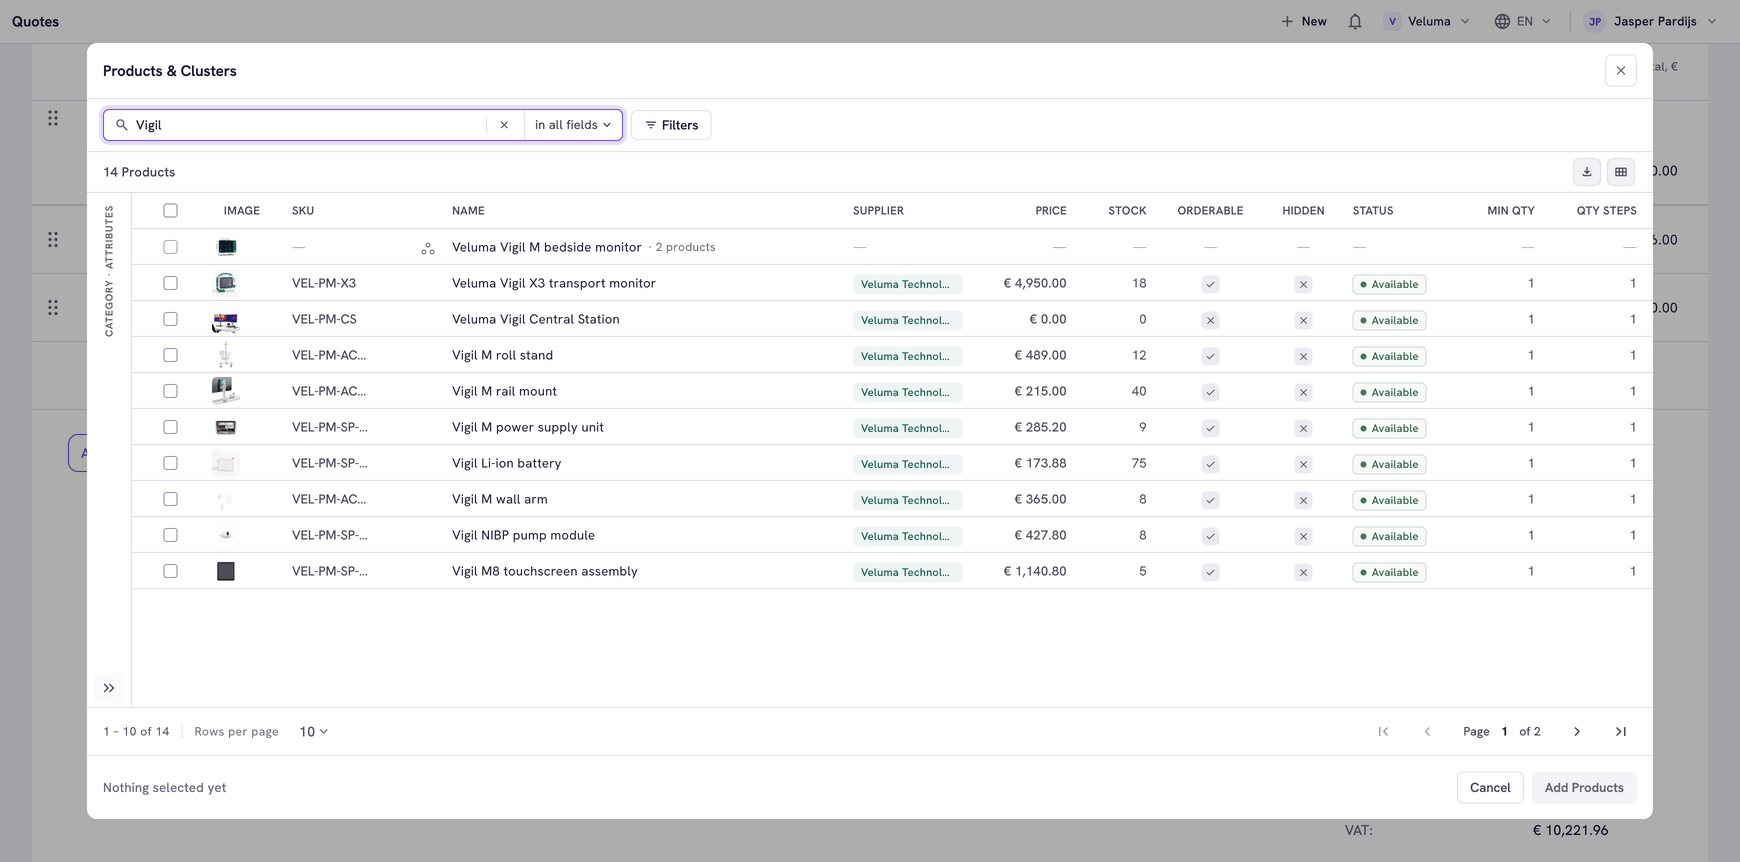Sort by the Price column header
The height and width of the screenshot is (862, 1740).
point(1051,211)
